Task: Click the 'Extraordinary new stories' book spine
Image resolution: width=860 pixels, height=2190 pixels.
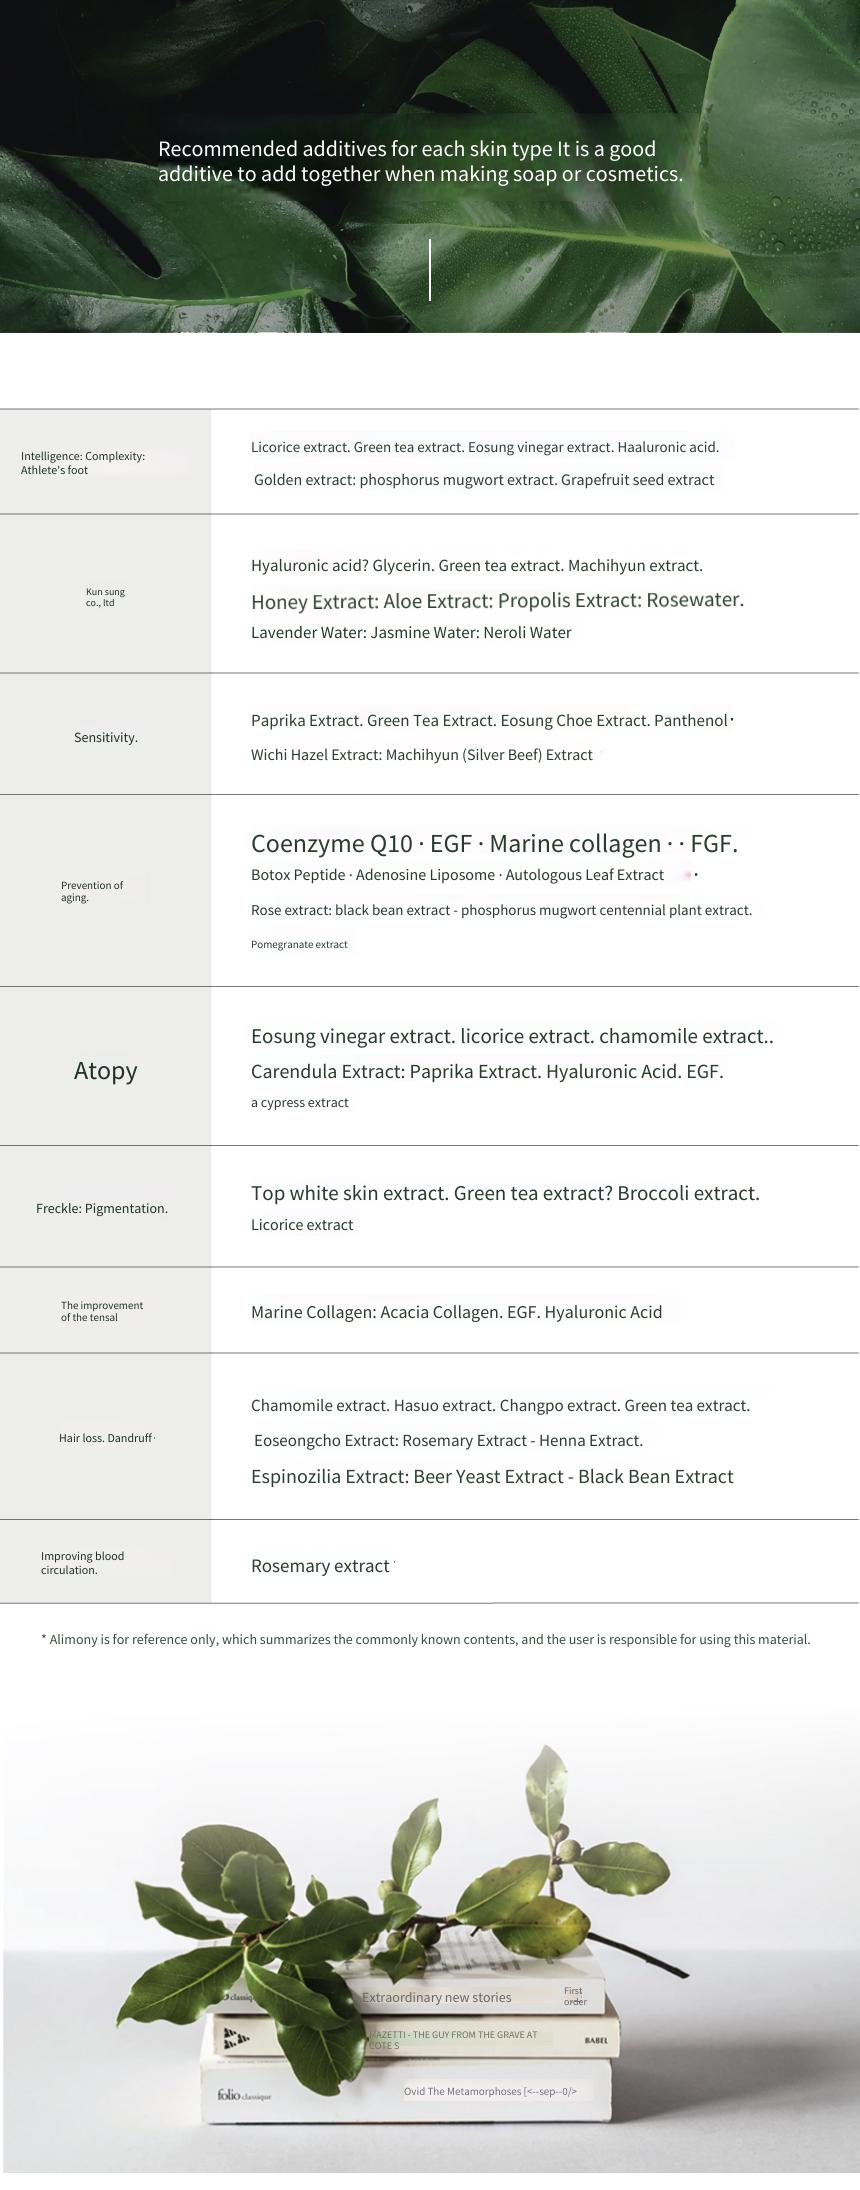Action: 437,1997
